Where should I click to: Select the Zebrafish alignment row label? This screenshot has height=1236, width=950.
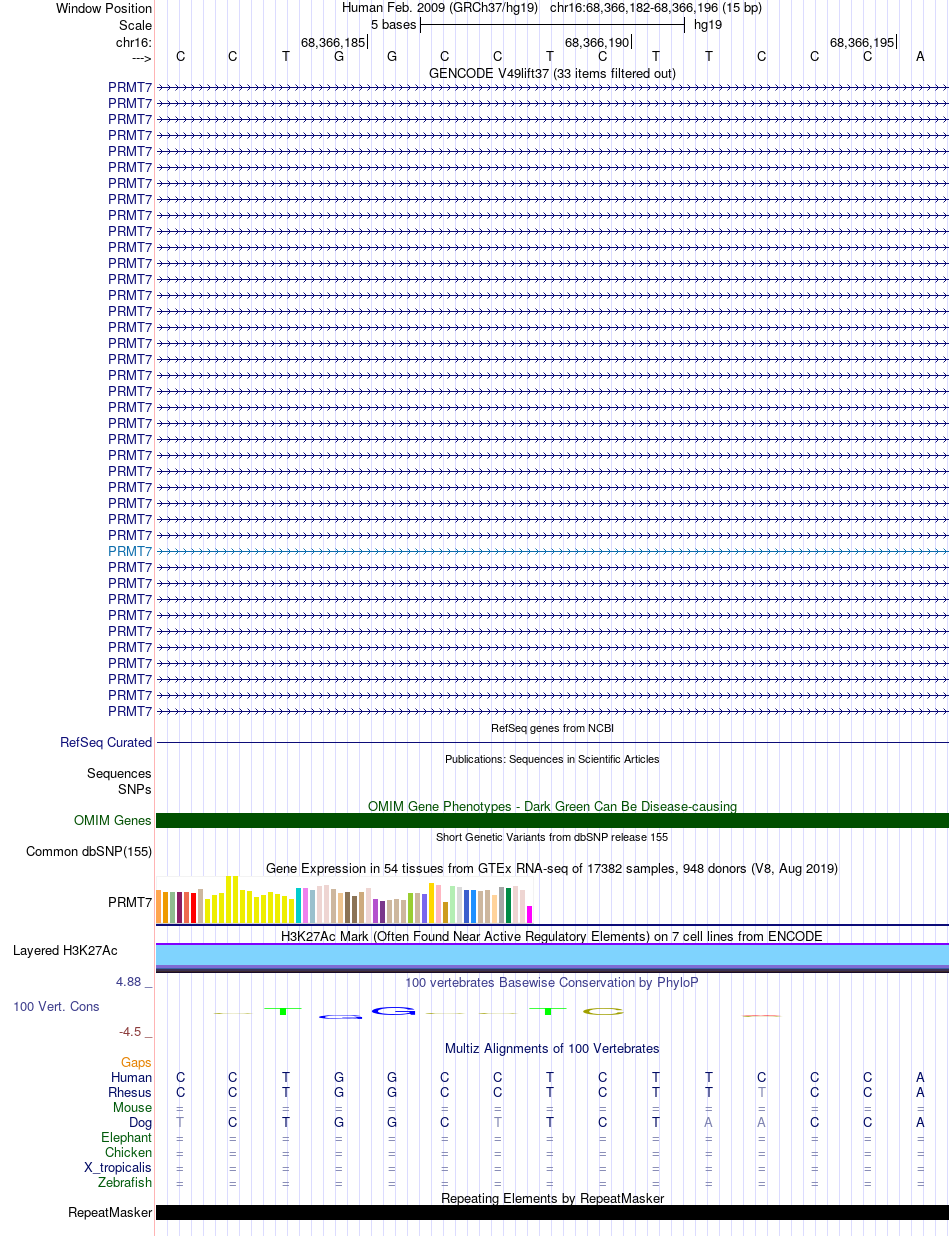tap(125, 1183)
